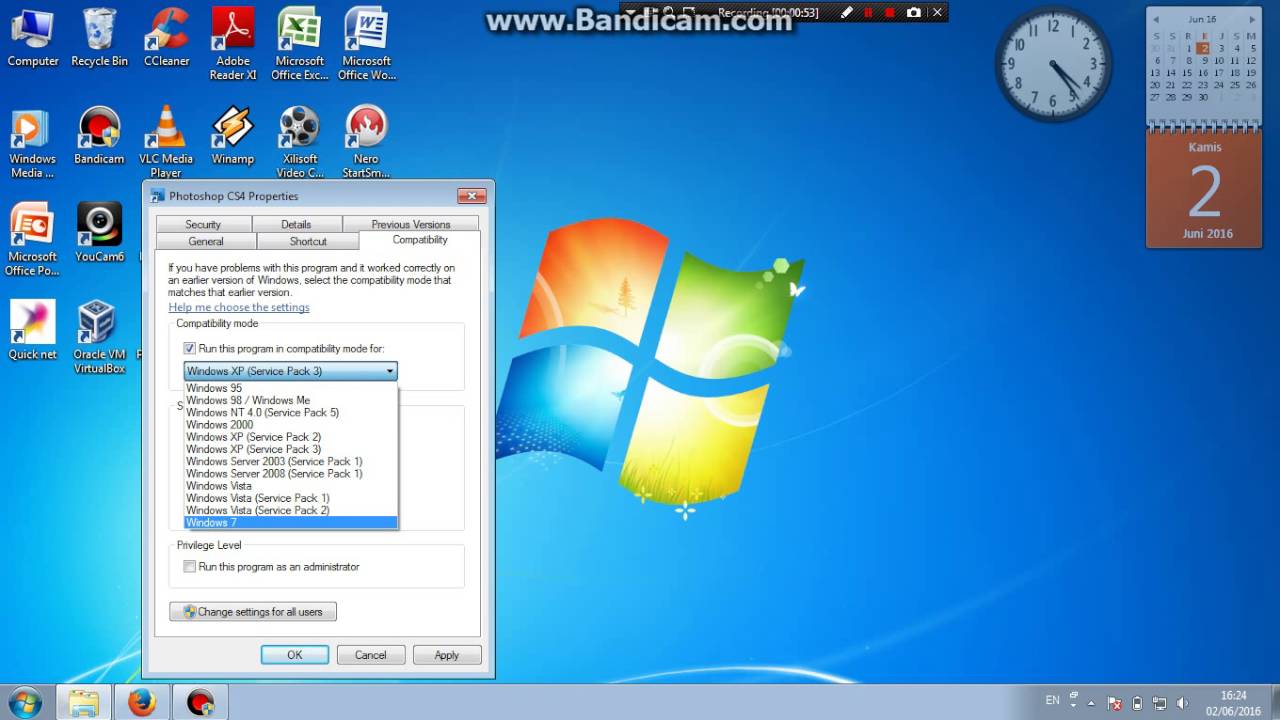Show hidden tray icons arrow
This screenshot has width=1280, height=720.
tap(1091, 703)
